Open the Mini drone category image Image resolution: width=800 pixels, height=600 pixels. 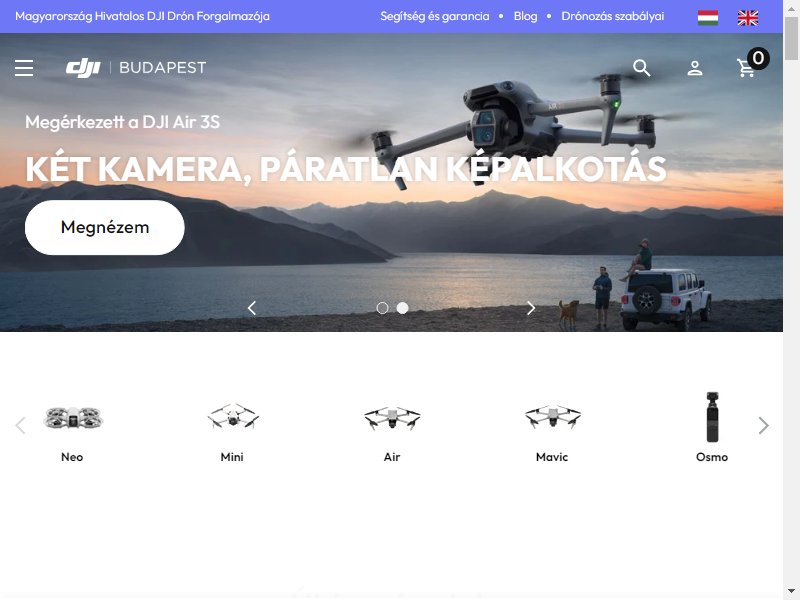[233, 417]
